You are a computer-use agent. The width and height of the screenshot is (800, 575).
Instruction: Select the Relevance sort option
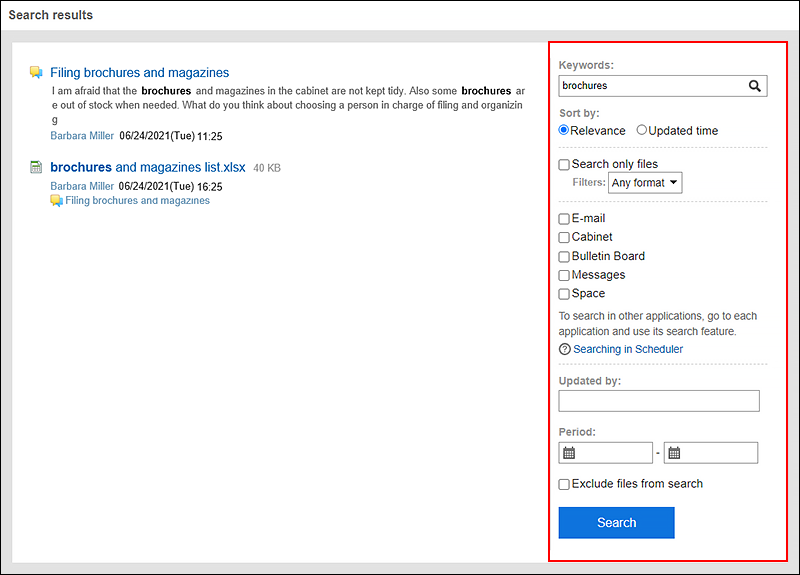[x=564, y=130]
